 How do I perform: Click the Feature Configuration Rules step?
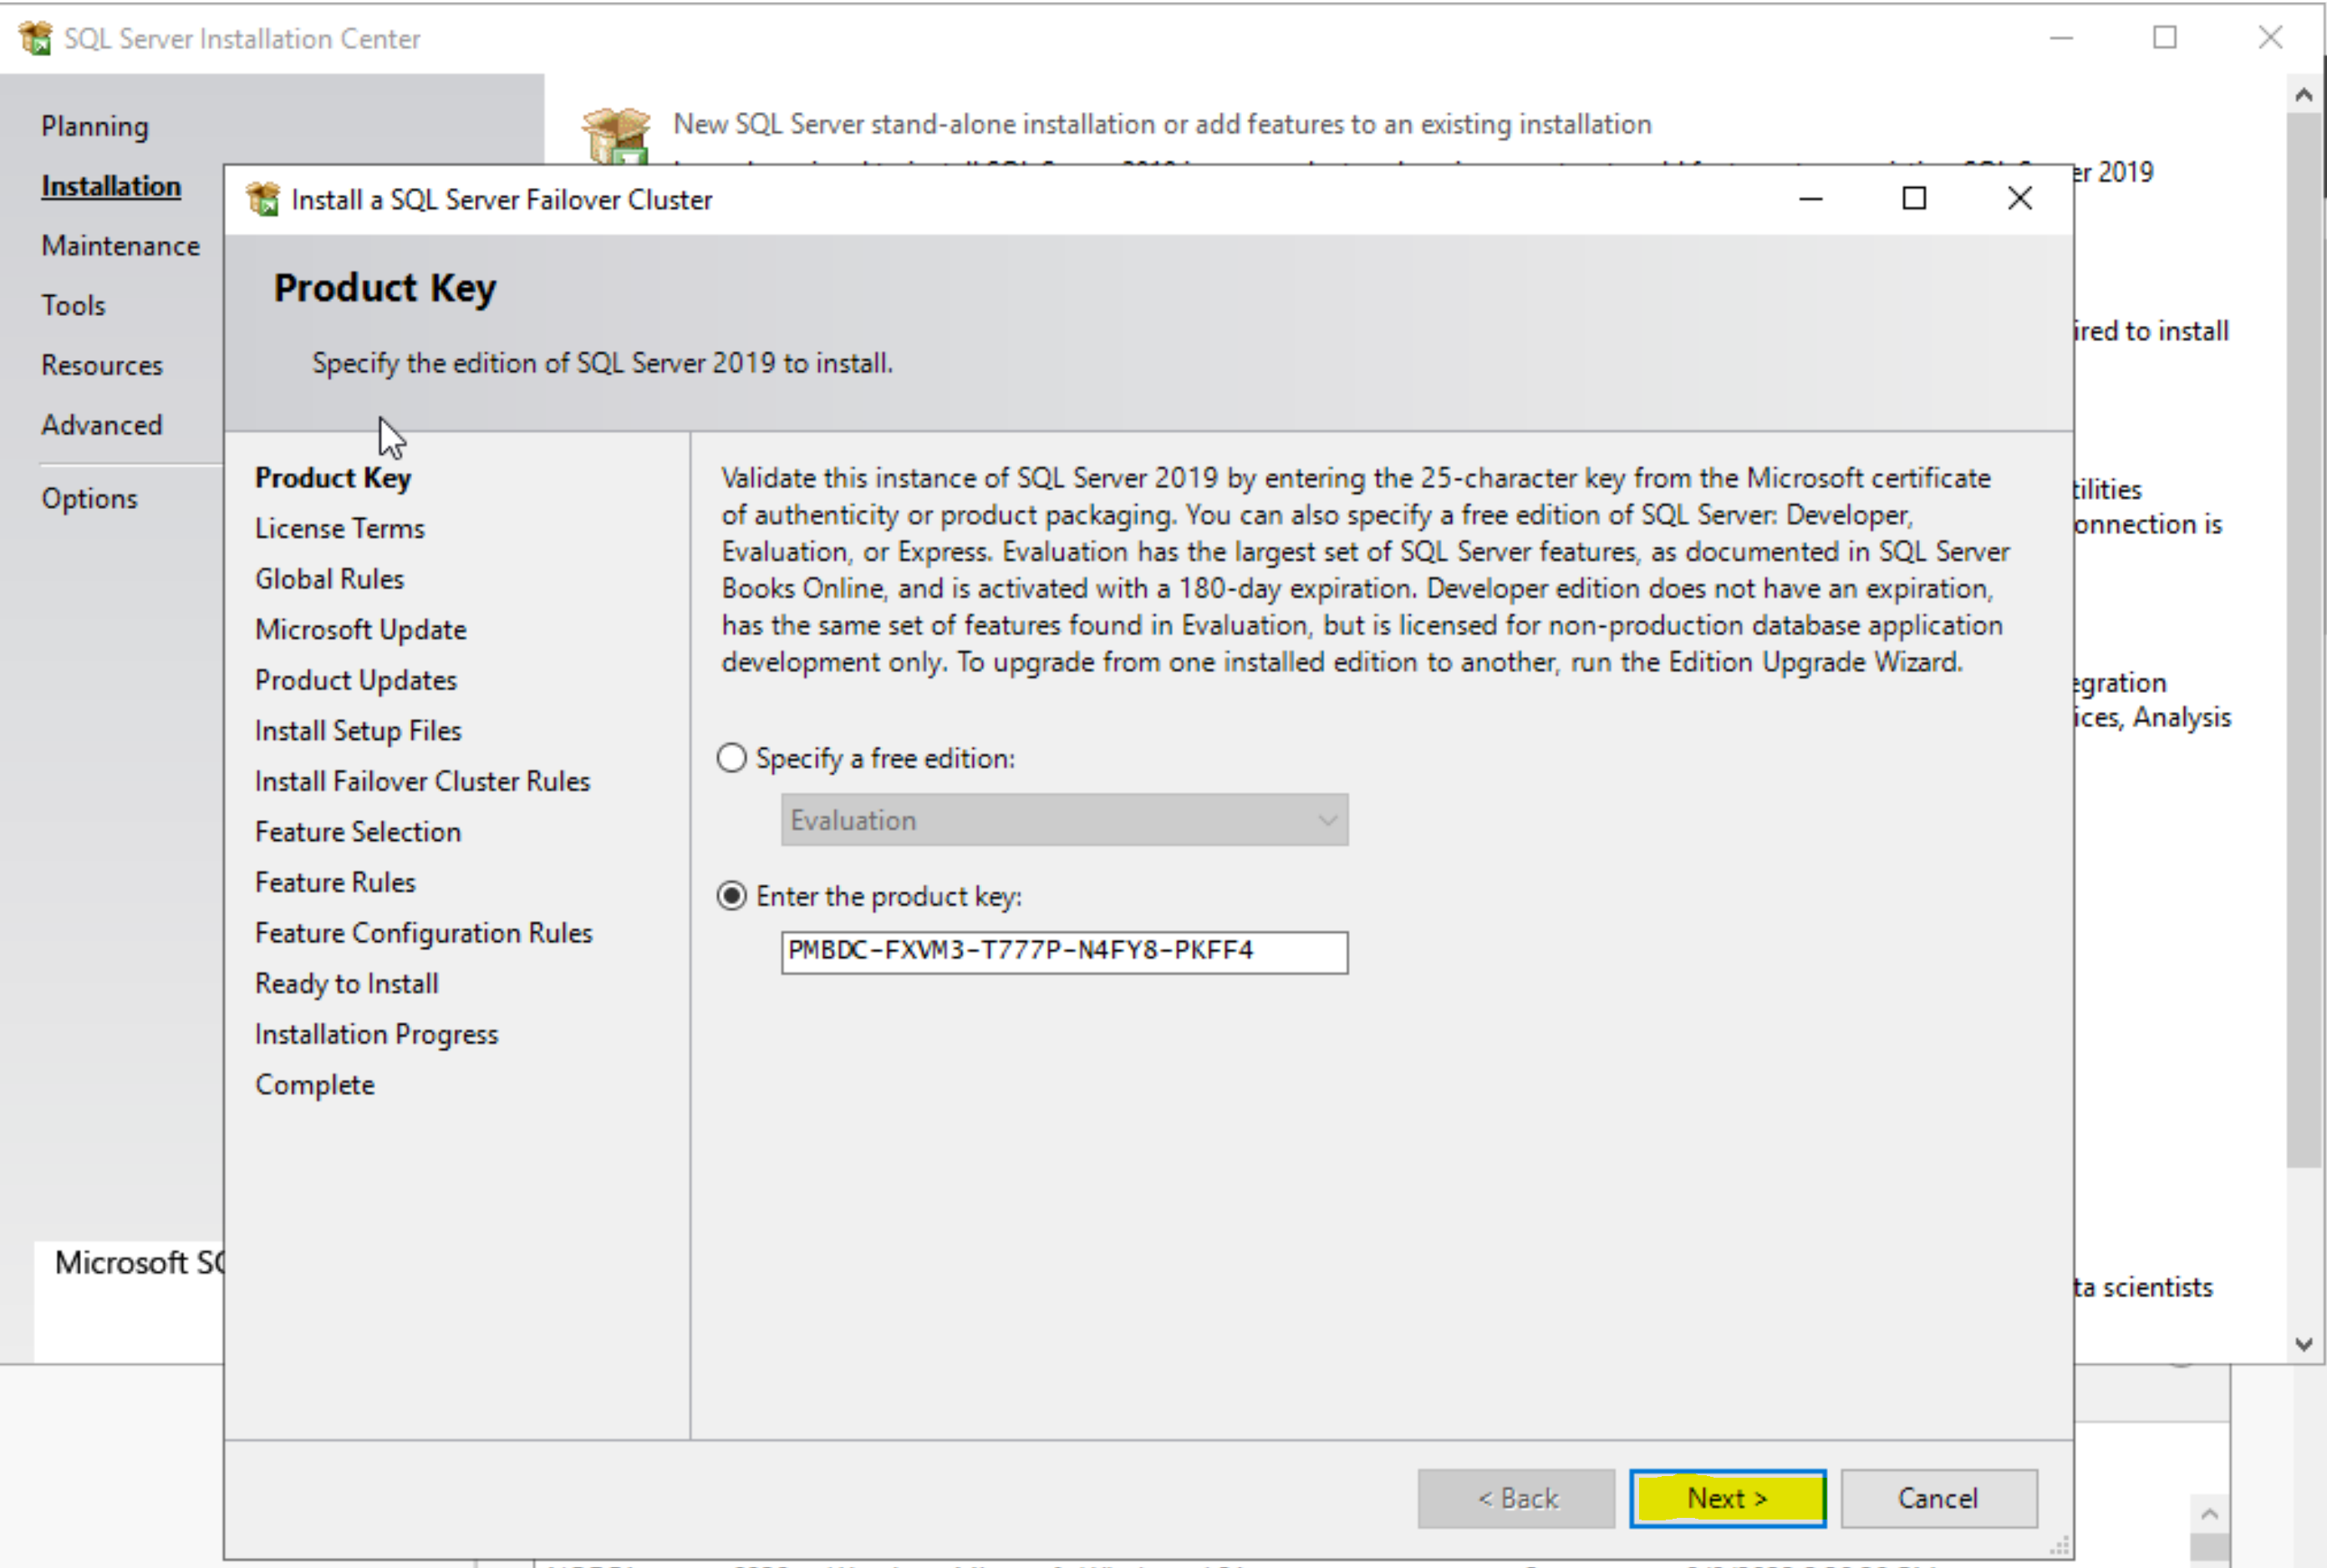click(x=424, y=933)
